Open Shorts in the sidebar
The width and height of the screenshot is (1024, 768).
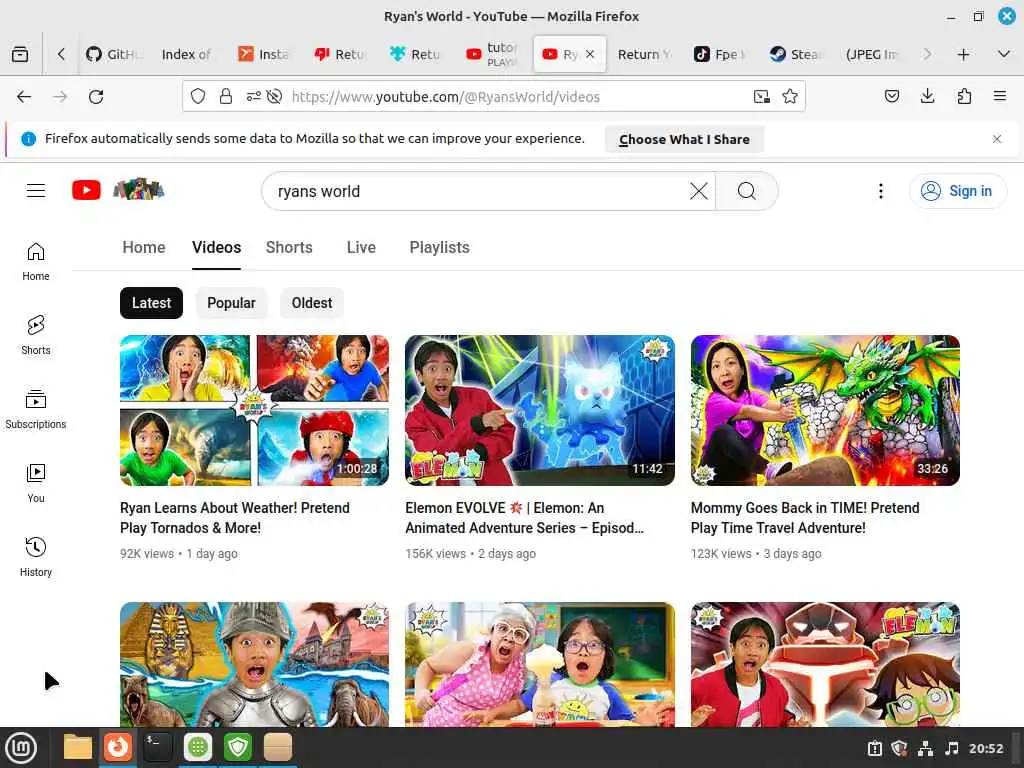(36, 336)
